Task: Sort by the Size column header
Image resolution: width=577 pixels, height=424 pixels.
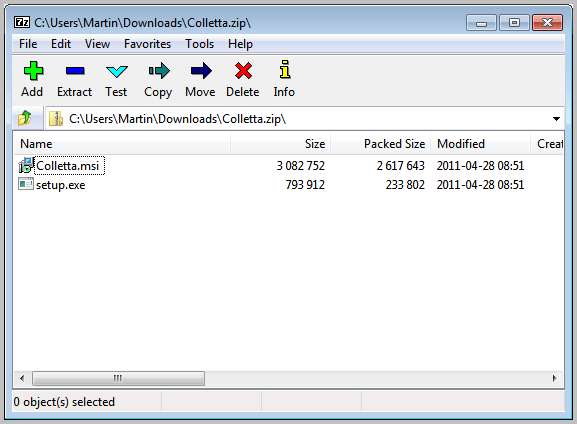Action: pos(280,144)
